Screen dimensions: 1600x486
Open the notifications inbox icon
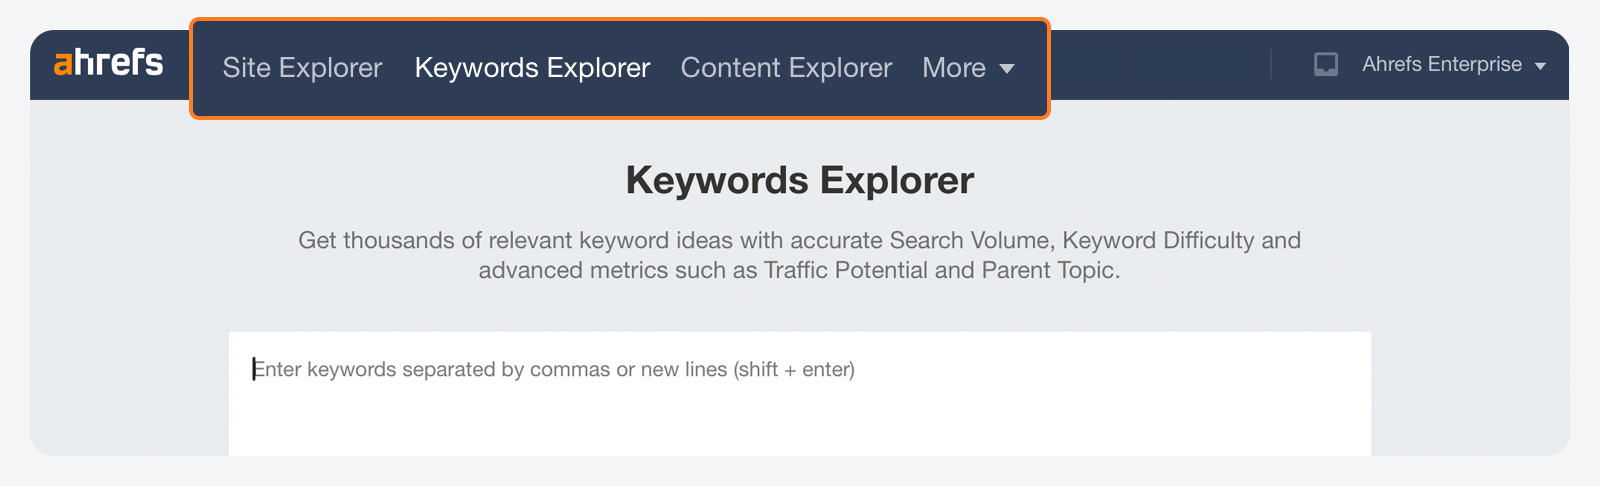click(x=1326, y=65)
